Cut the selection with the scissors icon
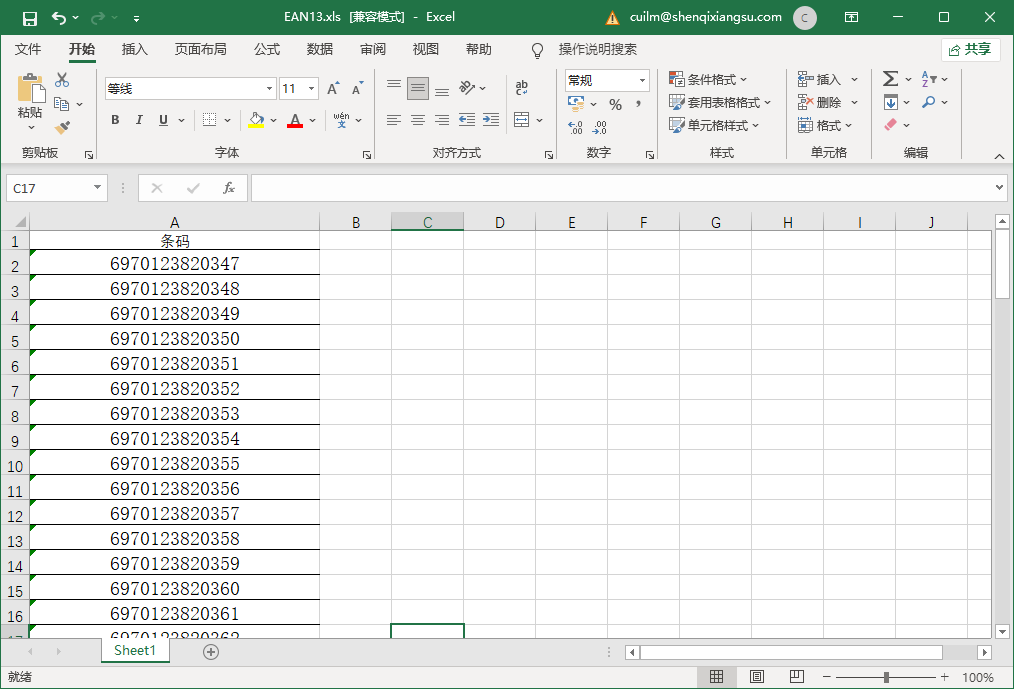Image resolution: width=1014 pixels, height=689 pixels. pyautogui.click(x=62, y=80)
